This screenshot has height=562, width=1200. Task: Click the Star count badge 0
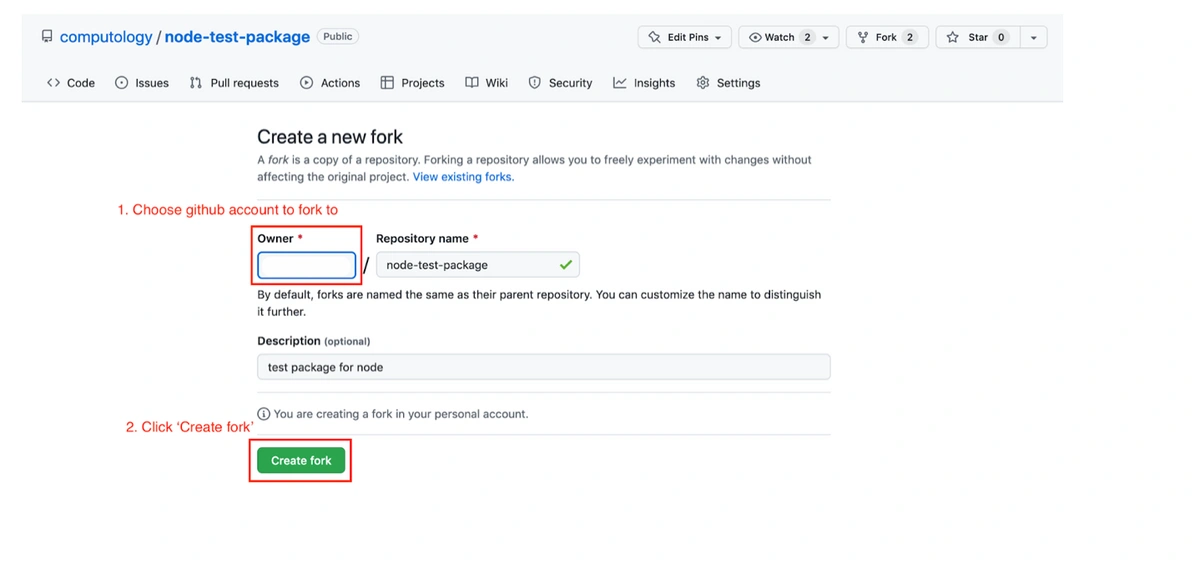click(1001, 37)
